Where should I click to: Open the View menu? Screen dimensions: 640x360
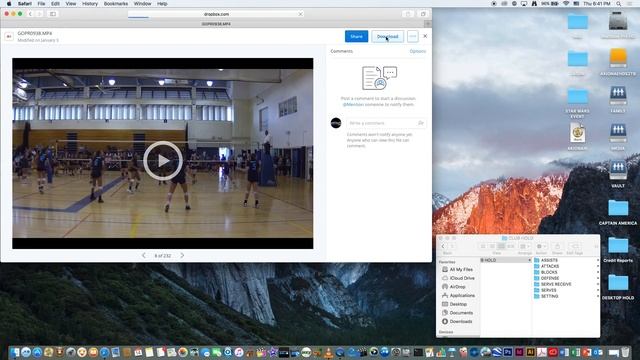point(71,4)
